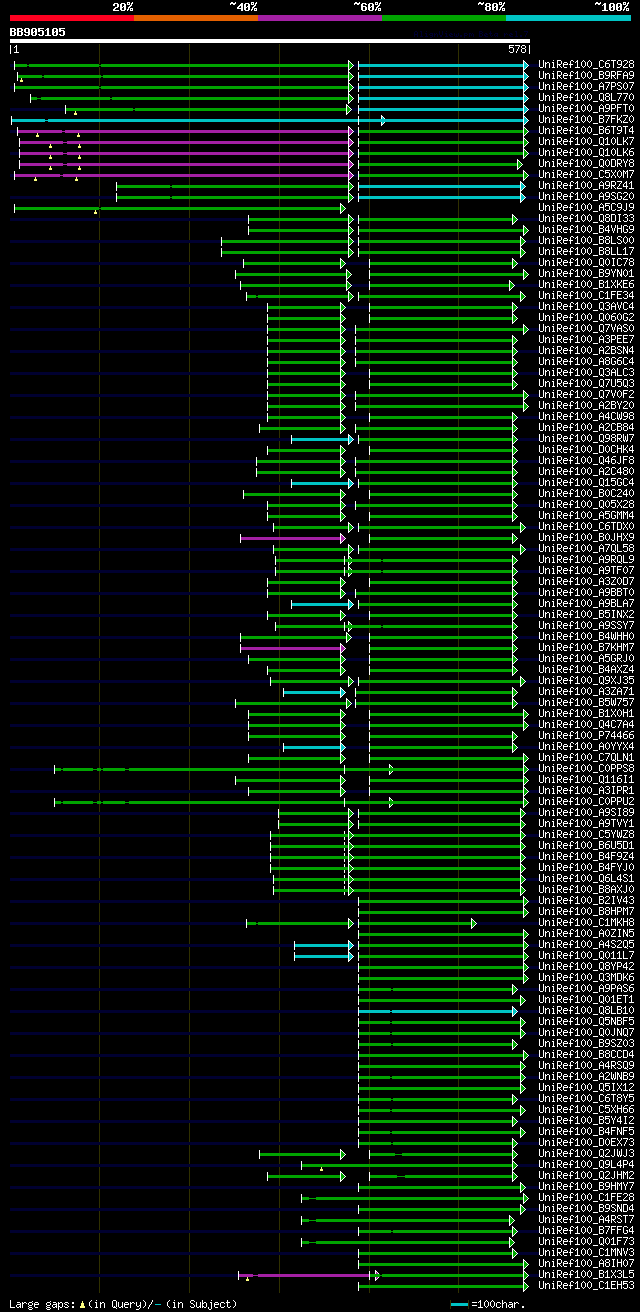Select the UniRef100_A9SI89 row label
The width and height of the screenshot is (640, 1312).
tap(586, 812)
